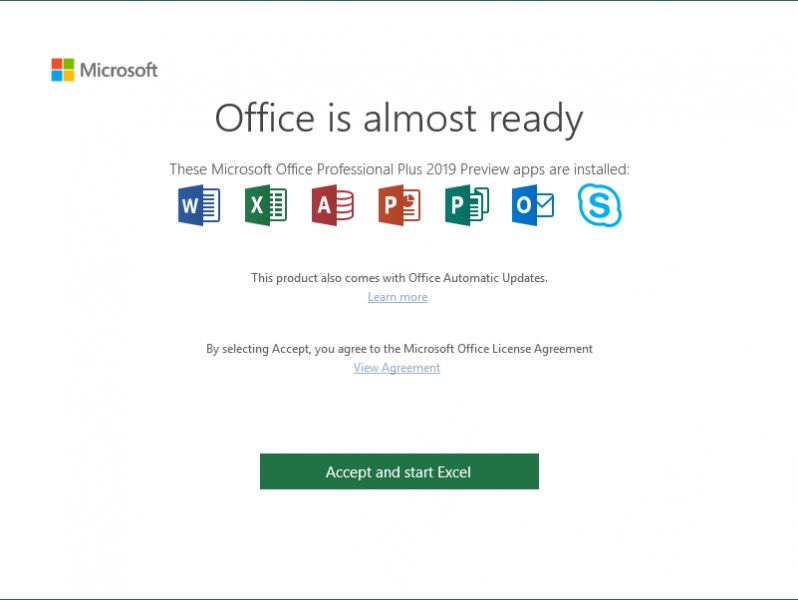Click the blue square in Microsoft logo

point(57,76)
